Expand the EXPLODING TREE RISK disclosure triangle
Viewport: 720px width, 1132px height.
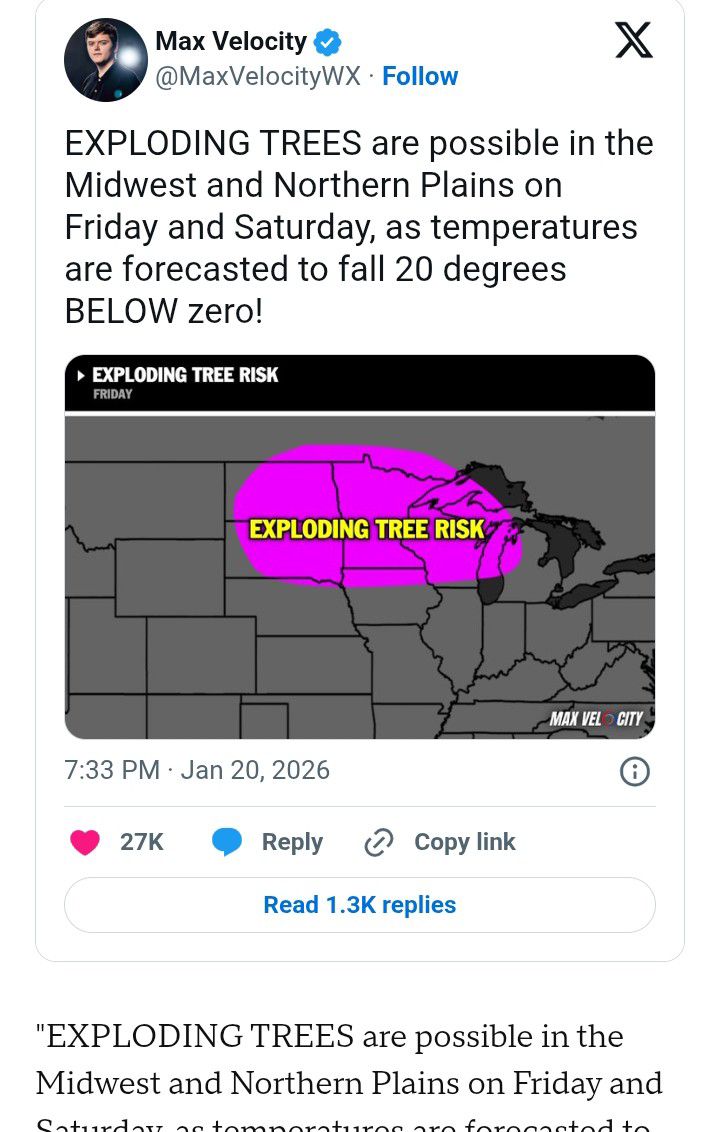pos(81,377)
